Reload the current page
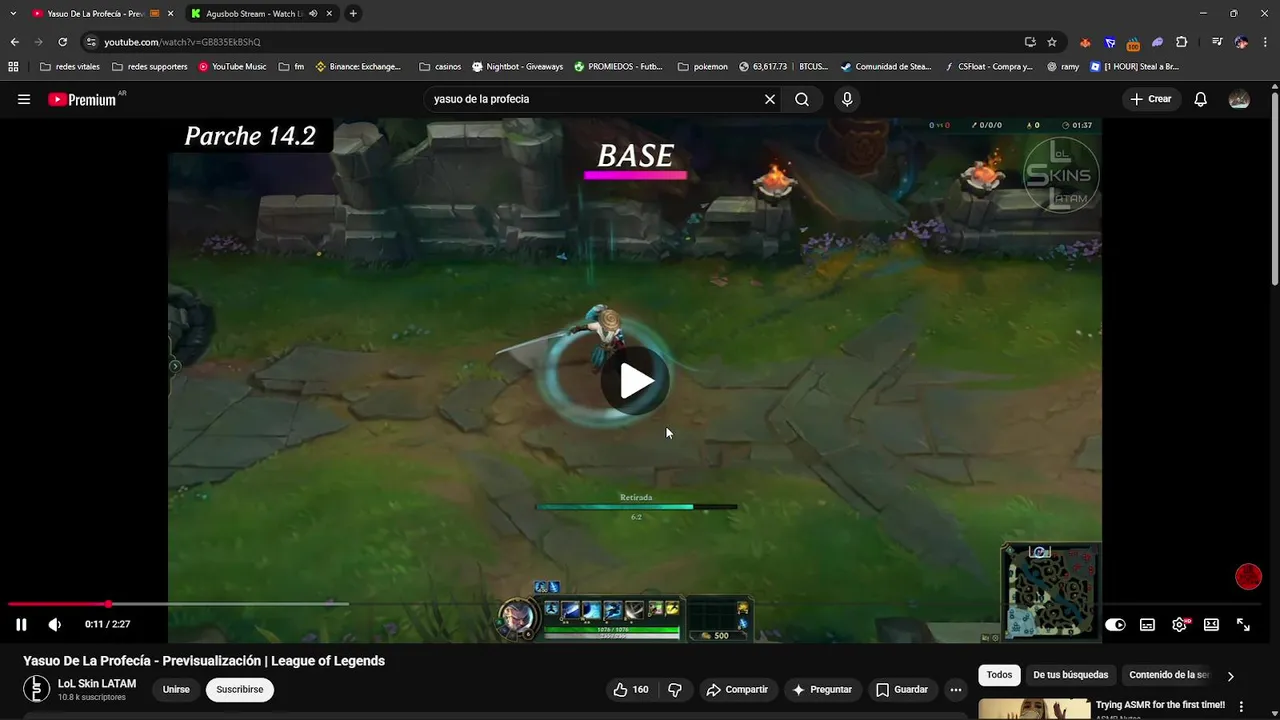 tap(62, 42)
